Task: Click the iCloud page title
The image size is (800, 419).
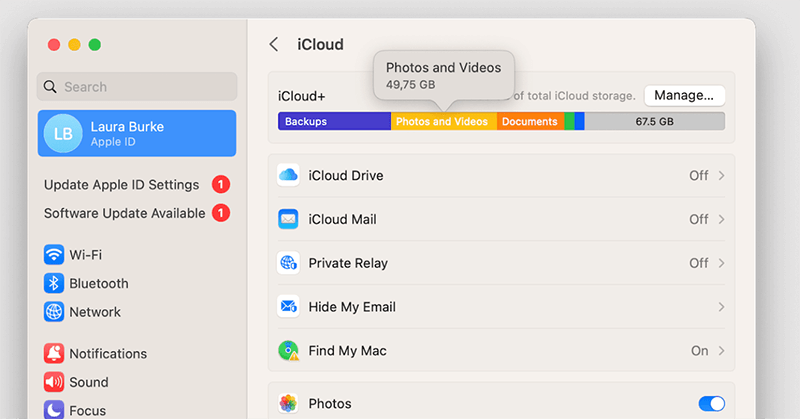Action: tap(320, 44)
